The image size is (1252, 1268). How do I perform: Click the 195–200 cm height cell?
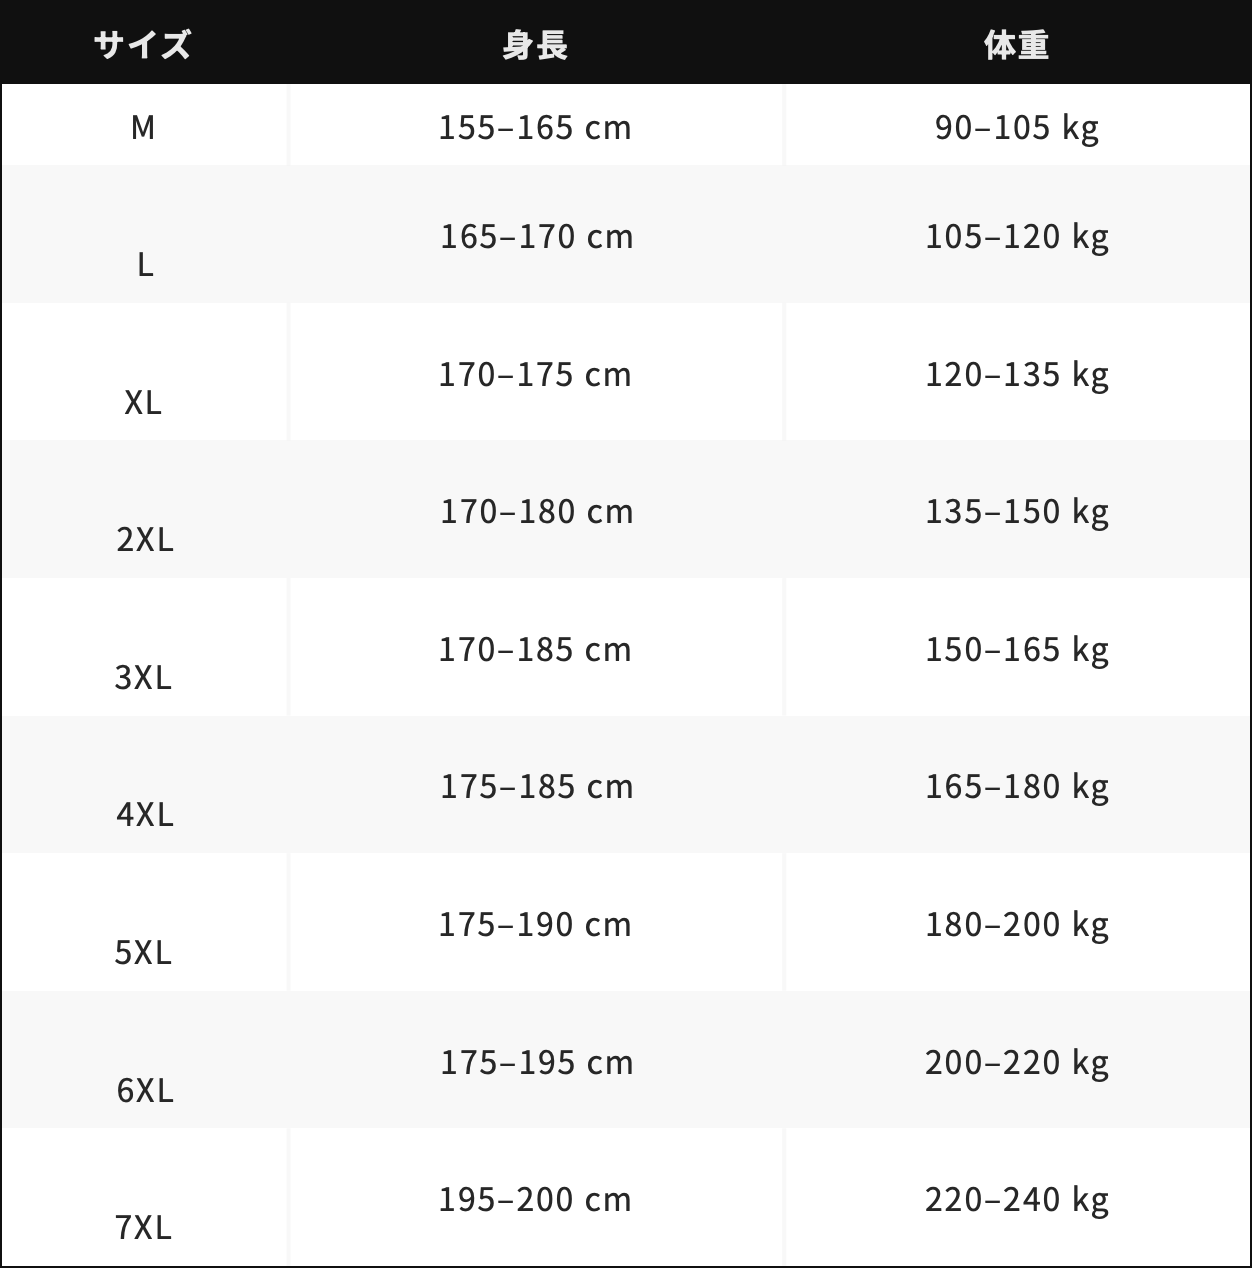click(x=535, y=1199)
